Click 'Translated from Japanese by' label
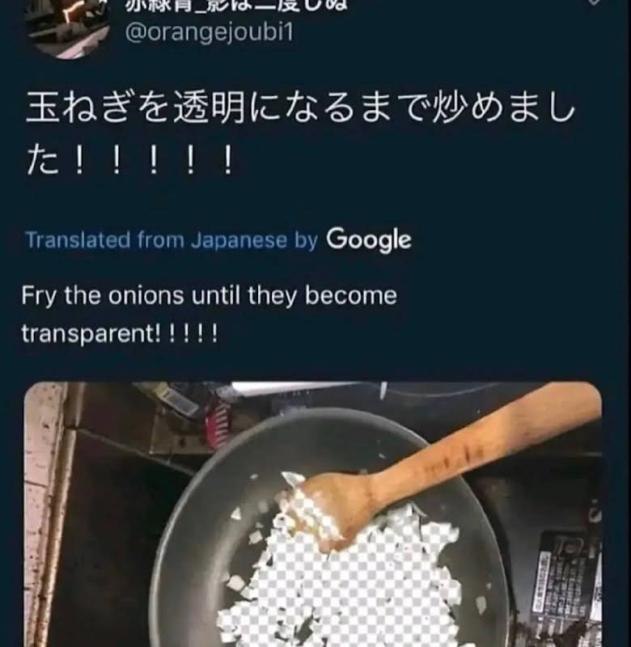The height and width of the screenshot is (647, 631). point(171,240)
